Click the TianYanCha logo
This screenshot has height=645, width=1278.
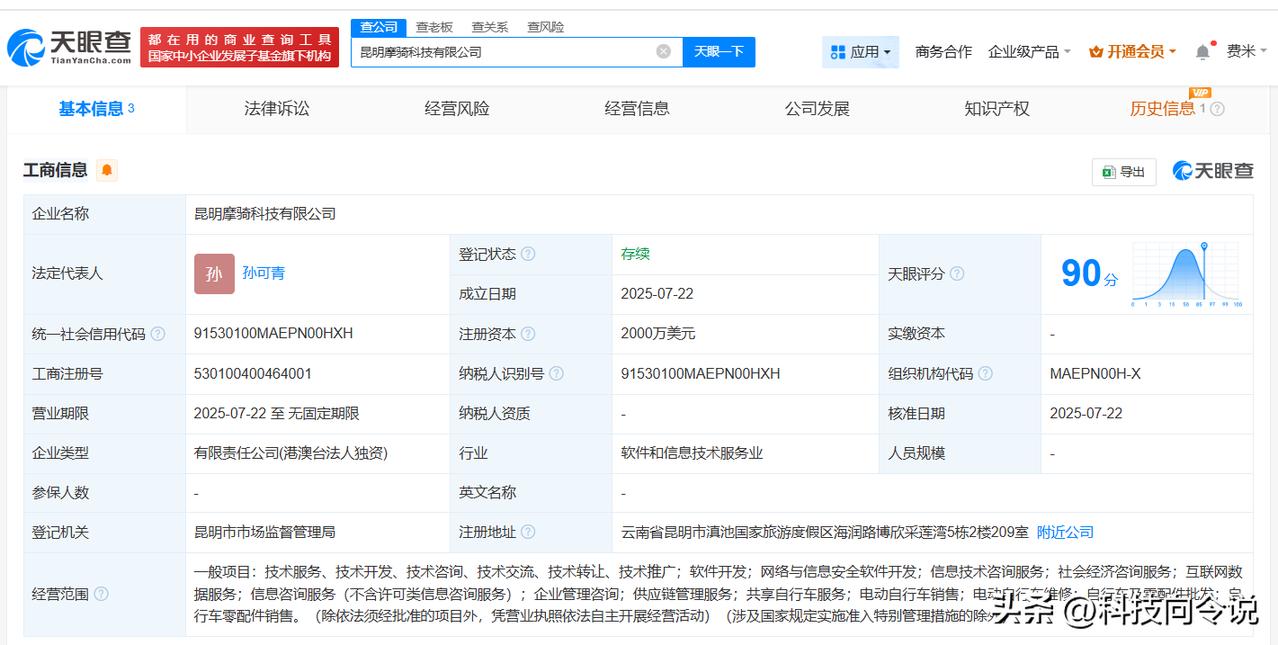(69, 46)
